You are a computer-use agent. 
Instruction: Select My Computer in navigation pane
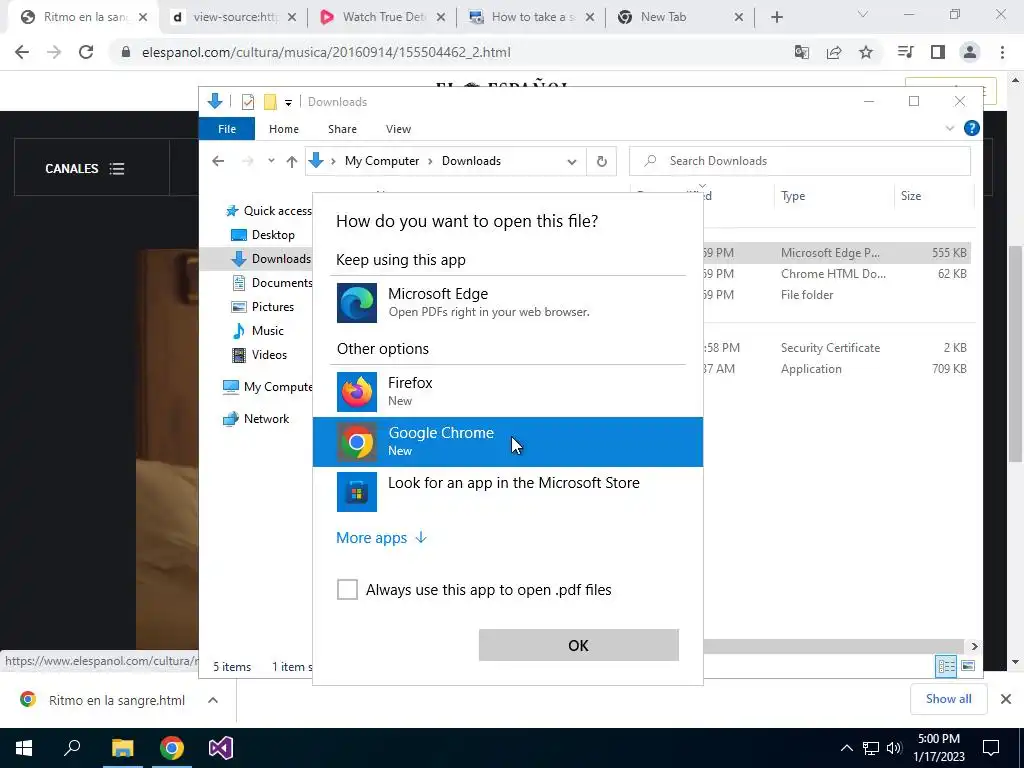coord(268,387)
